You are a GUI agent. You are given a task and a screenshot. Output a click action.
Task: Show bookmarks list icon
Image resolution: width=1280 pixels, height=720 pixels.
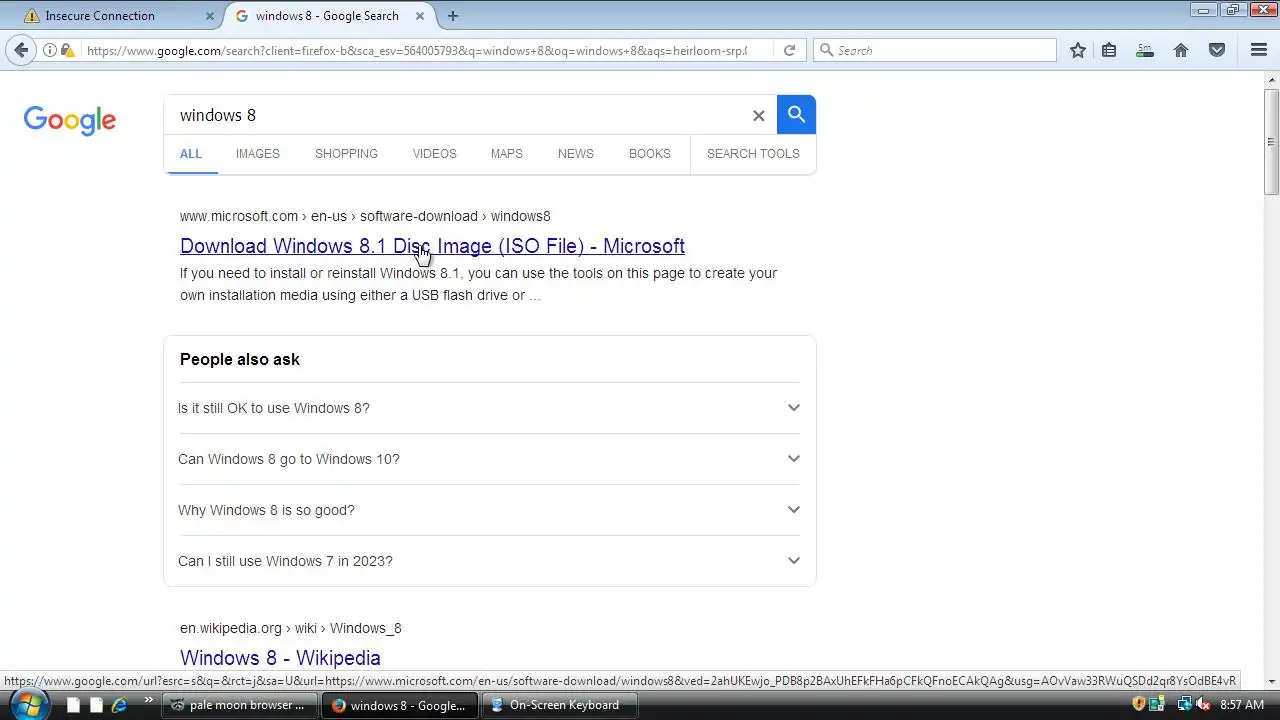click(1109, 50)
